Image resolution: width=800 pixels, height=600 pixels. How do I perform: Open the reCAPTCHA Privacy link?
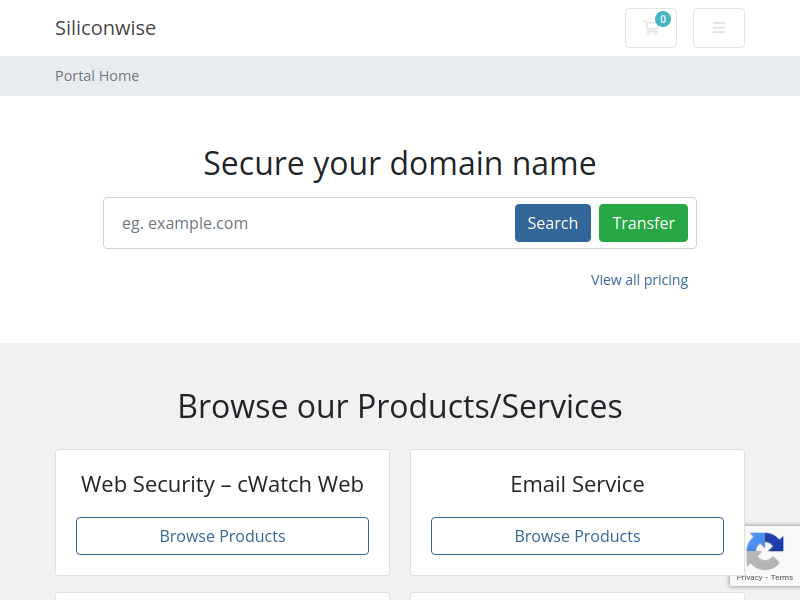tap(749, 578)
